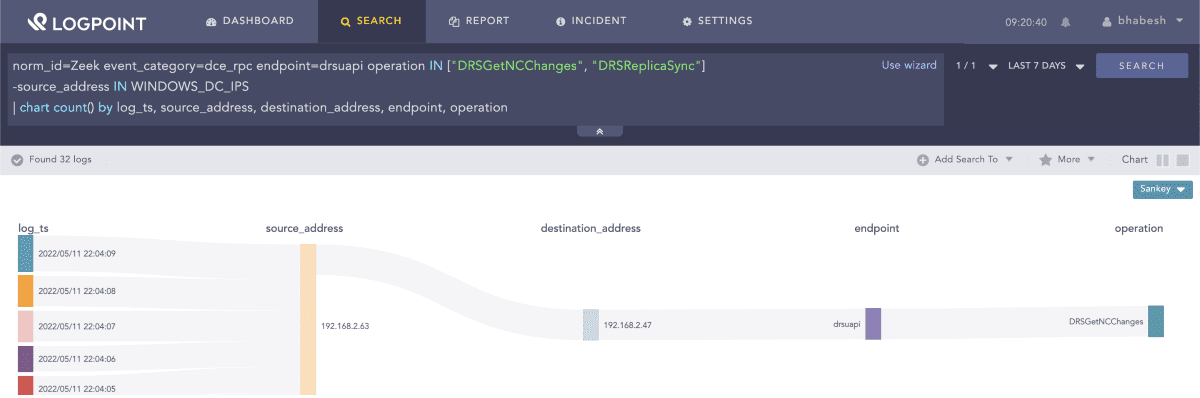The image size is (1200, 398).
Task: Click the plus icon for Add Search To
Action: tap(923, 160)
